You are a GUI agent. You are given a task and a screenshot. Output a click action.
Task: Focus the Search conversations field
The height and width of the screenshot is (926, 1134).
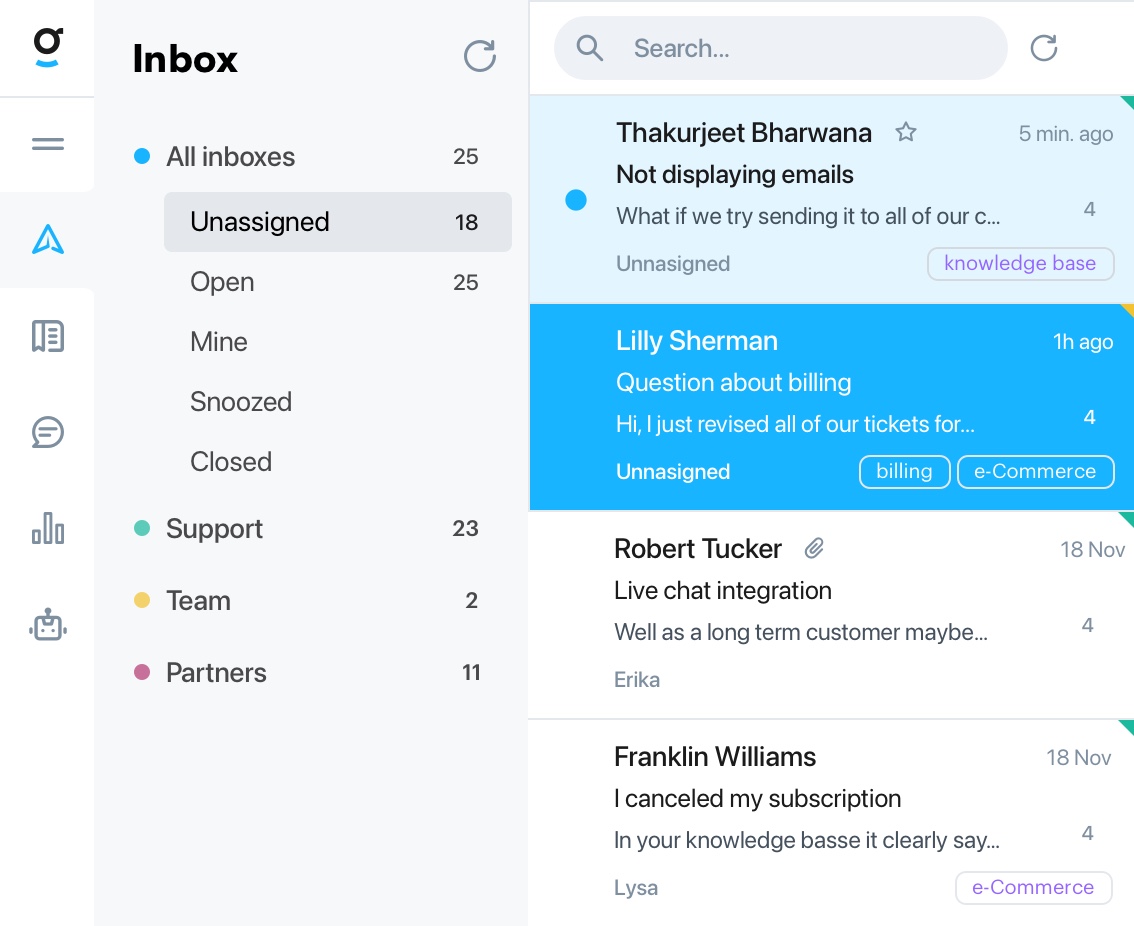click(780, 48)
